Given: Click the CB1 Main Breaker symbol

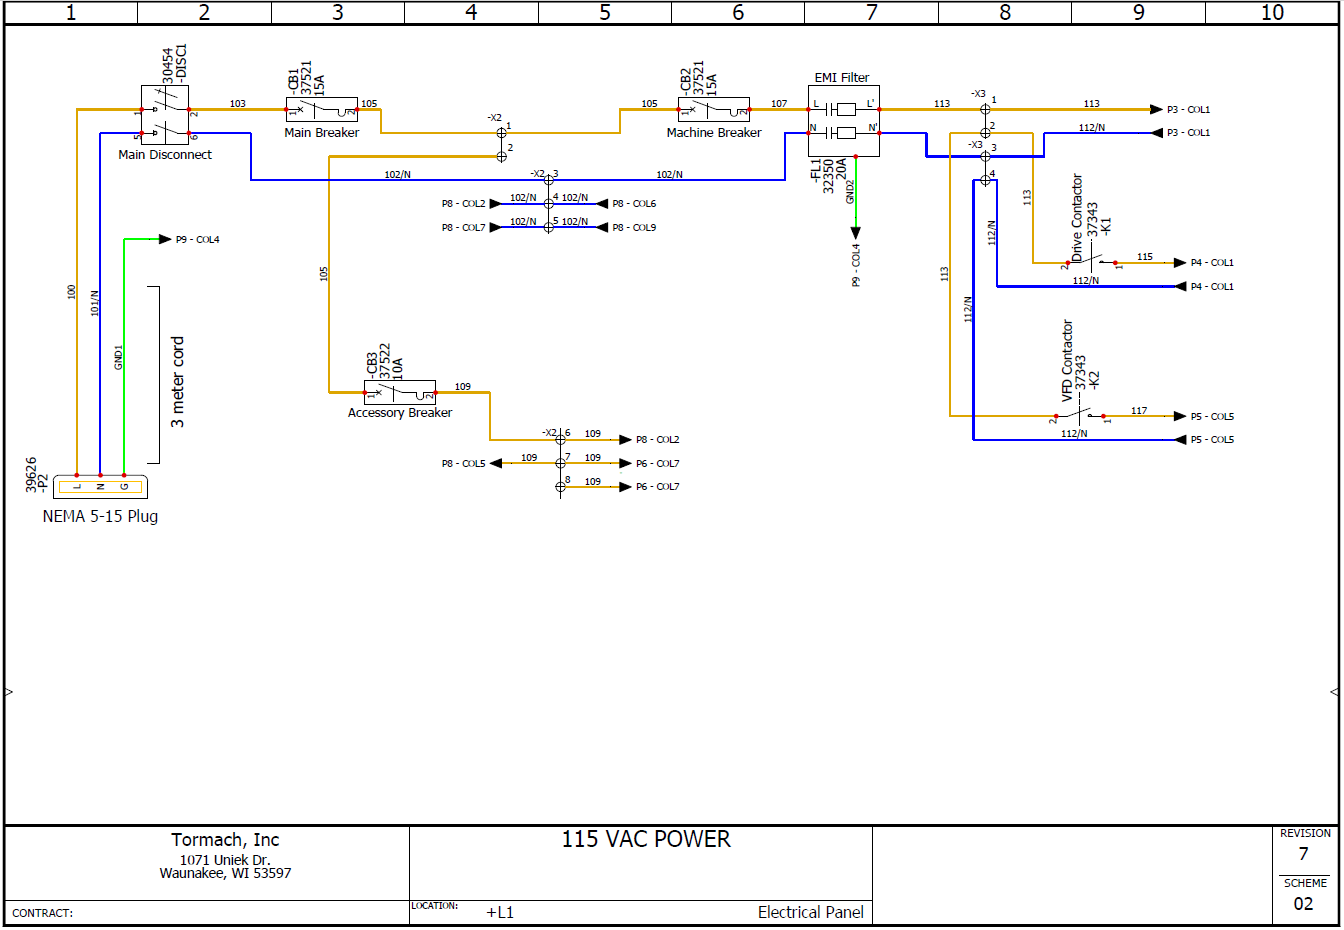Looking at the screenshot, I should click(322, 108).
